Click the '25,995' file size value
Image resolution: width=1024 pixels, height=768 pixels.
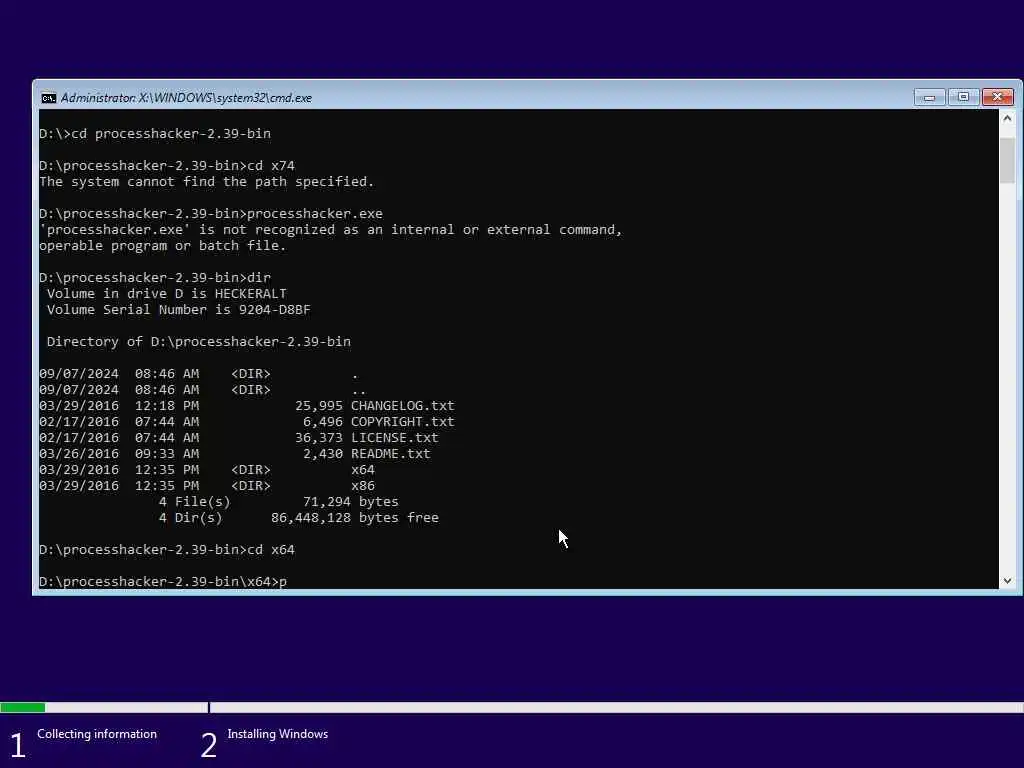[x=319, y=406]
